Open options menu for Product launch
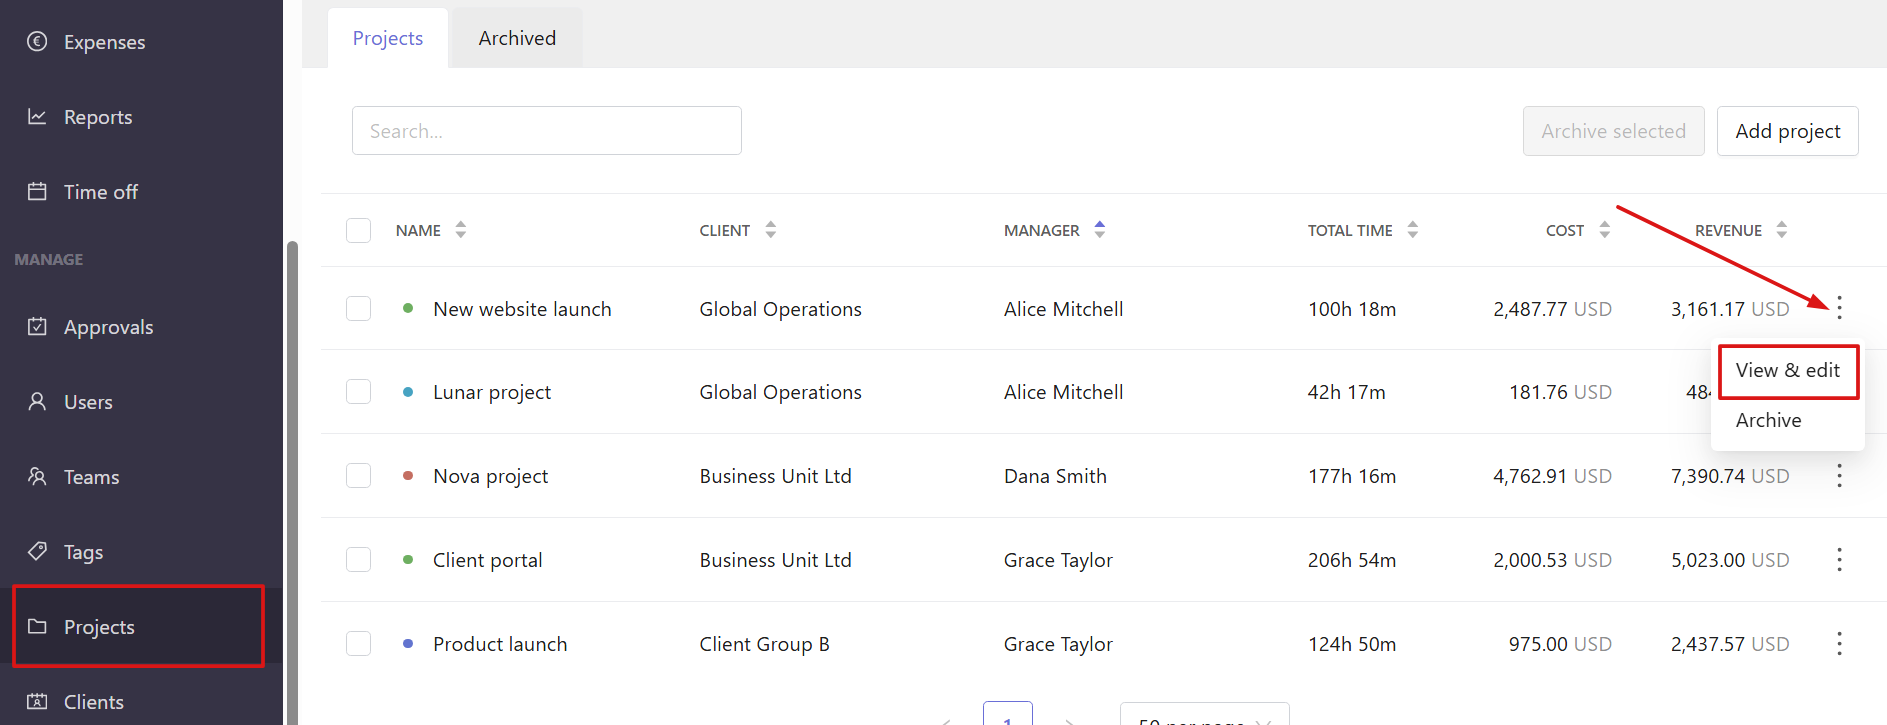 pos(1839,644)
